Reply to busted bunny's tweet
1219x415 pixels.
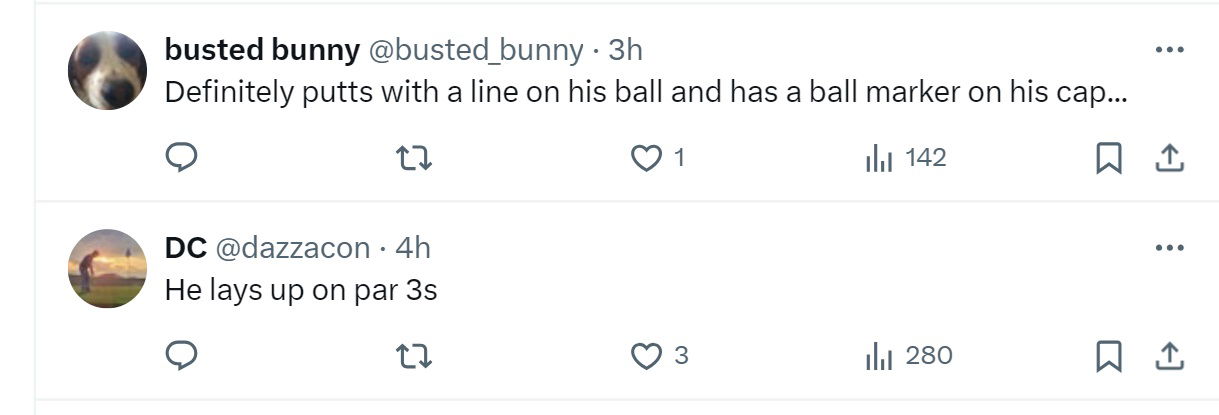coord(181,158)
